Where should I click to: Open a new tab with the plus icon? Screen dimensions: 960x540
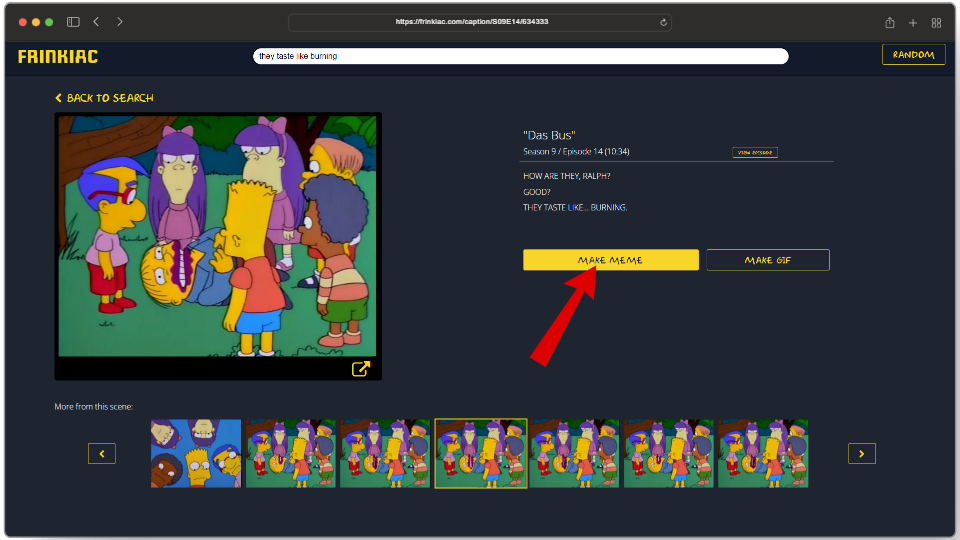pos(913,23)
